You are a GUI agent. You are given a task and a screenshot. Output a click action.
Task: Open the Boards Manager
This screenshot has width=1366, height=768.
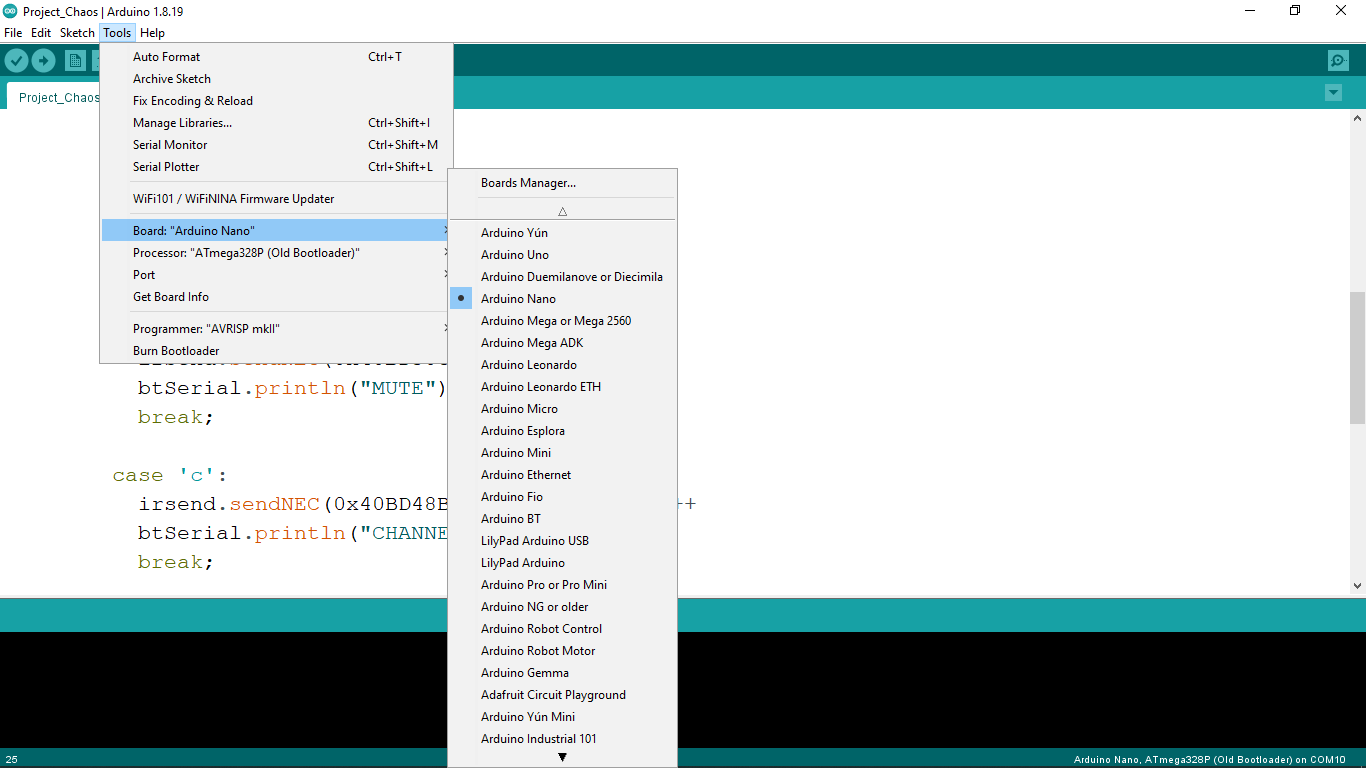(x=526, y=182)
